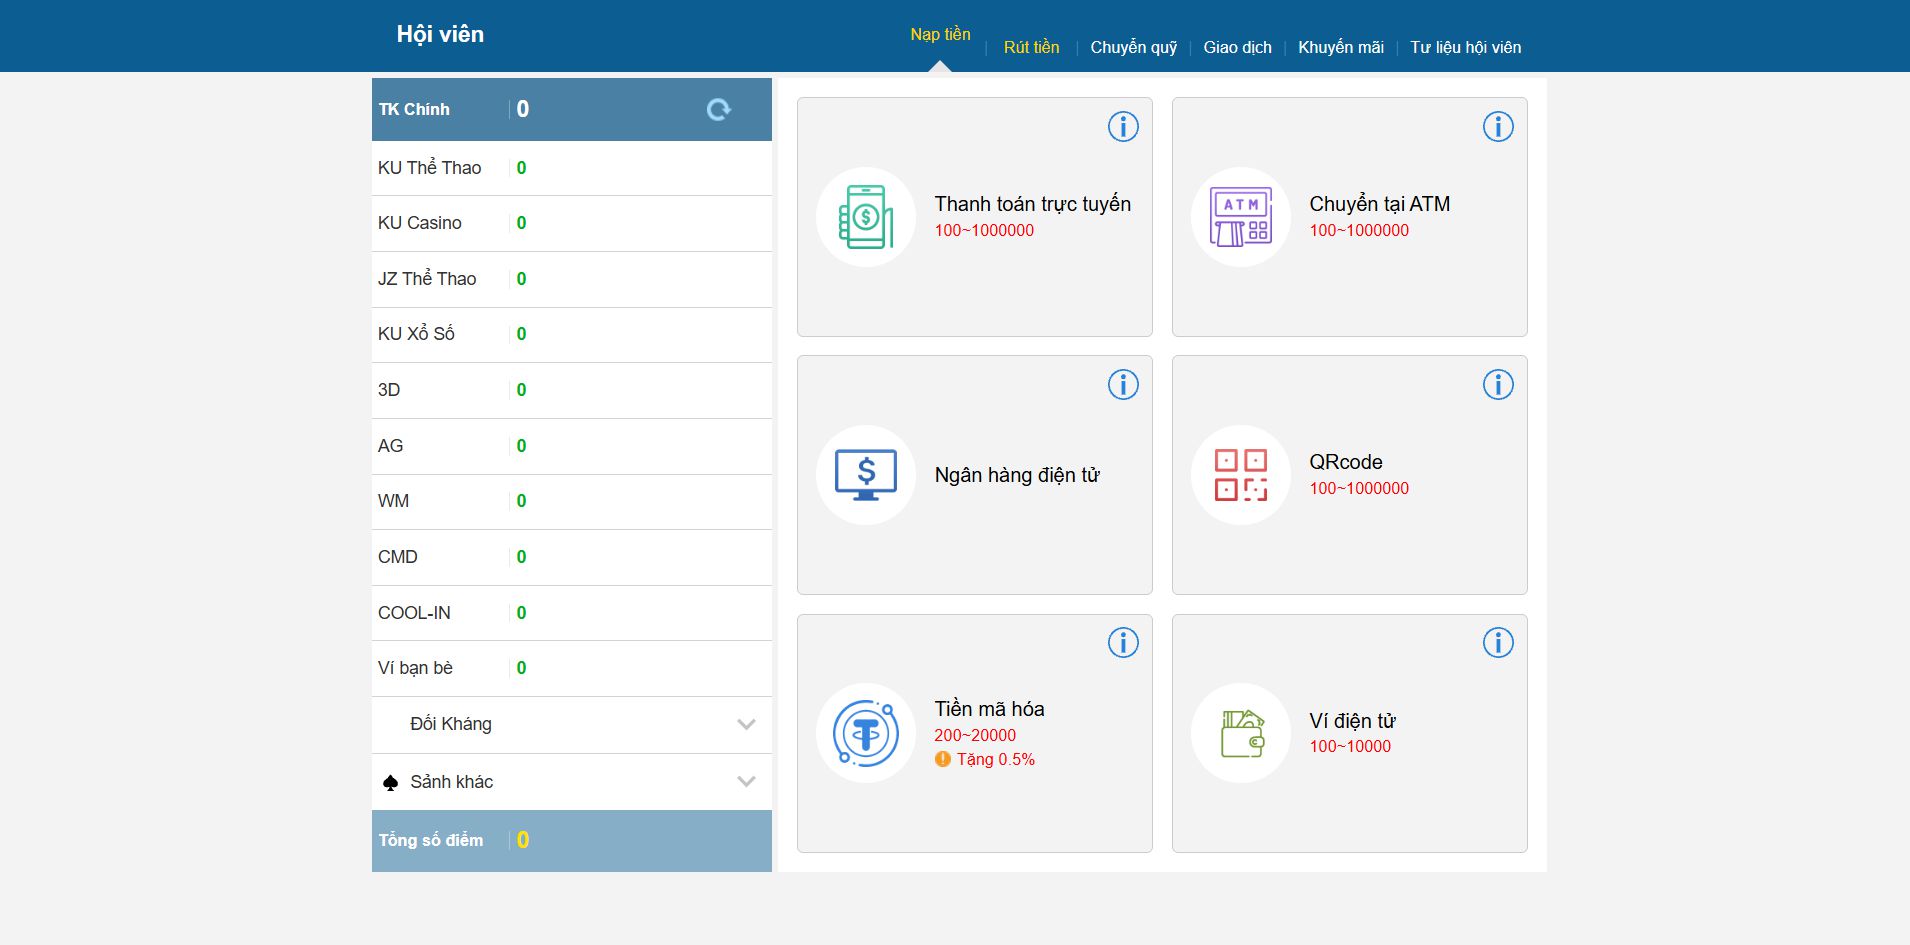Screen dimensions: 1910x945
Task: Click the Tiền mã hóa Tether coin icon
Action: point(866,733)
